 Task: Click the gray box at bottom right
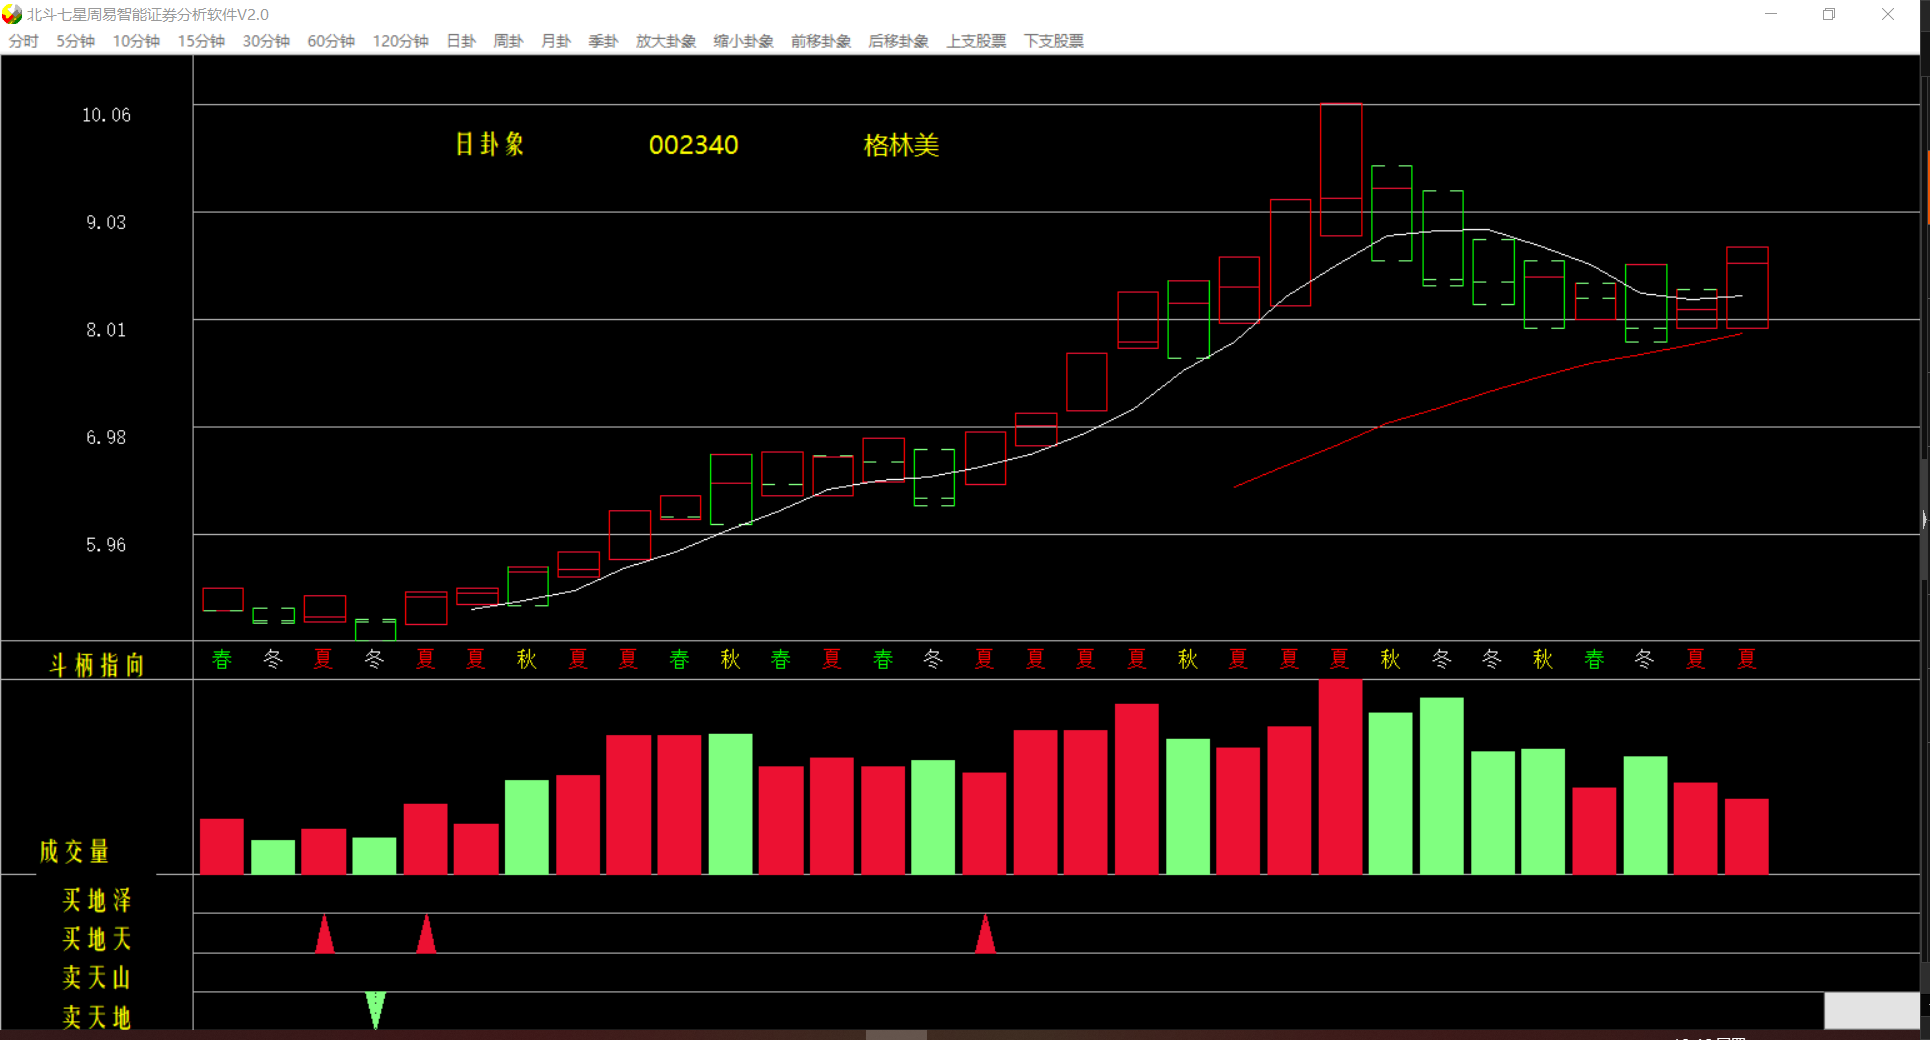1872,1010
